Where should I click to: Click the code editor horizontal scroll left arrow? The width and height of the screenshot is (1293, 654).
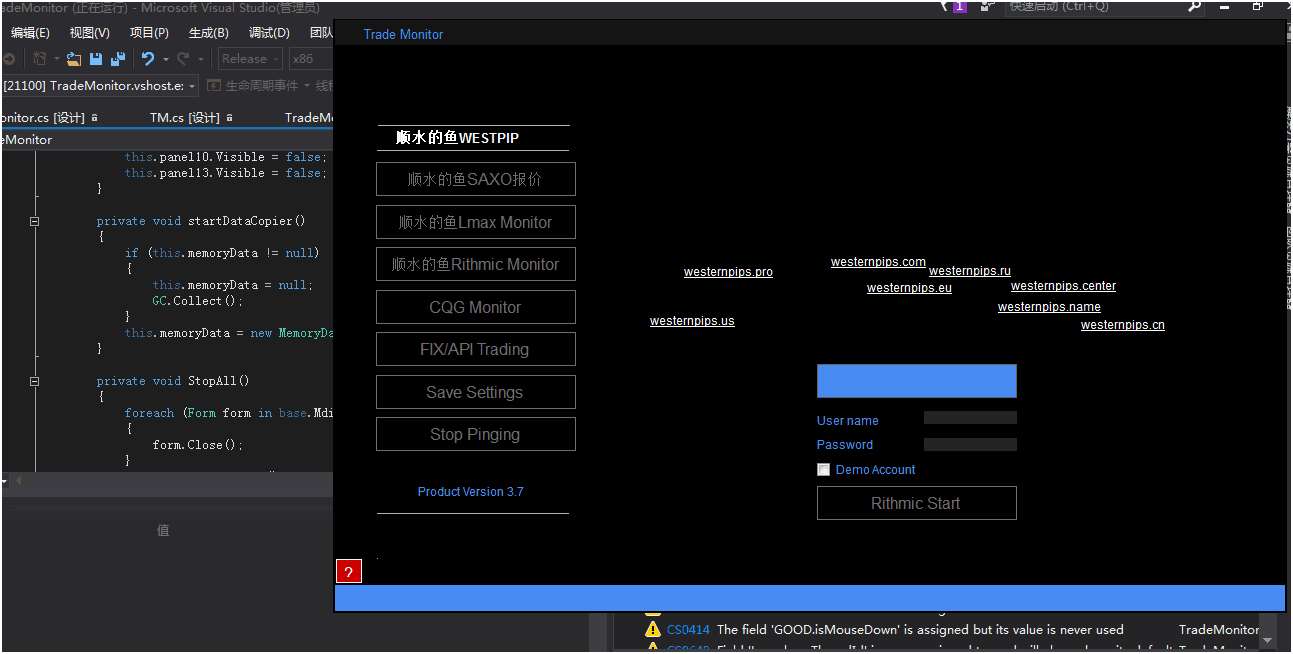(x=17, y=481)
